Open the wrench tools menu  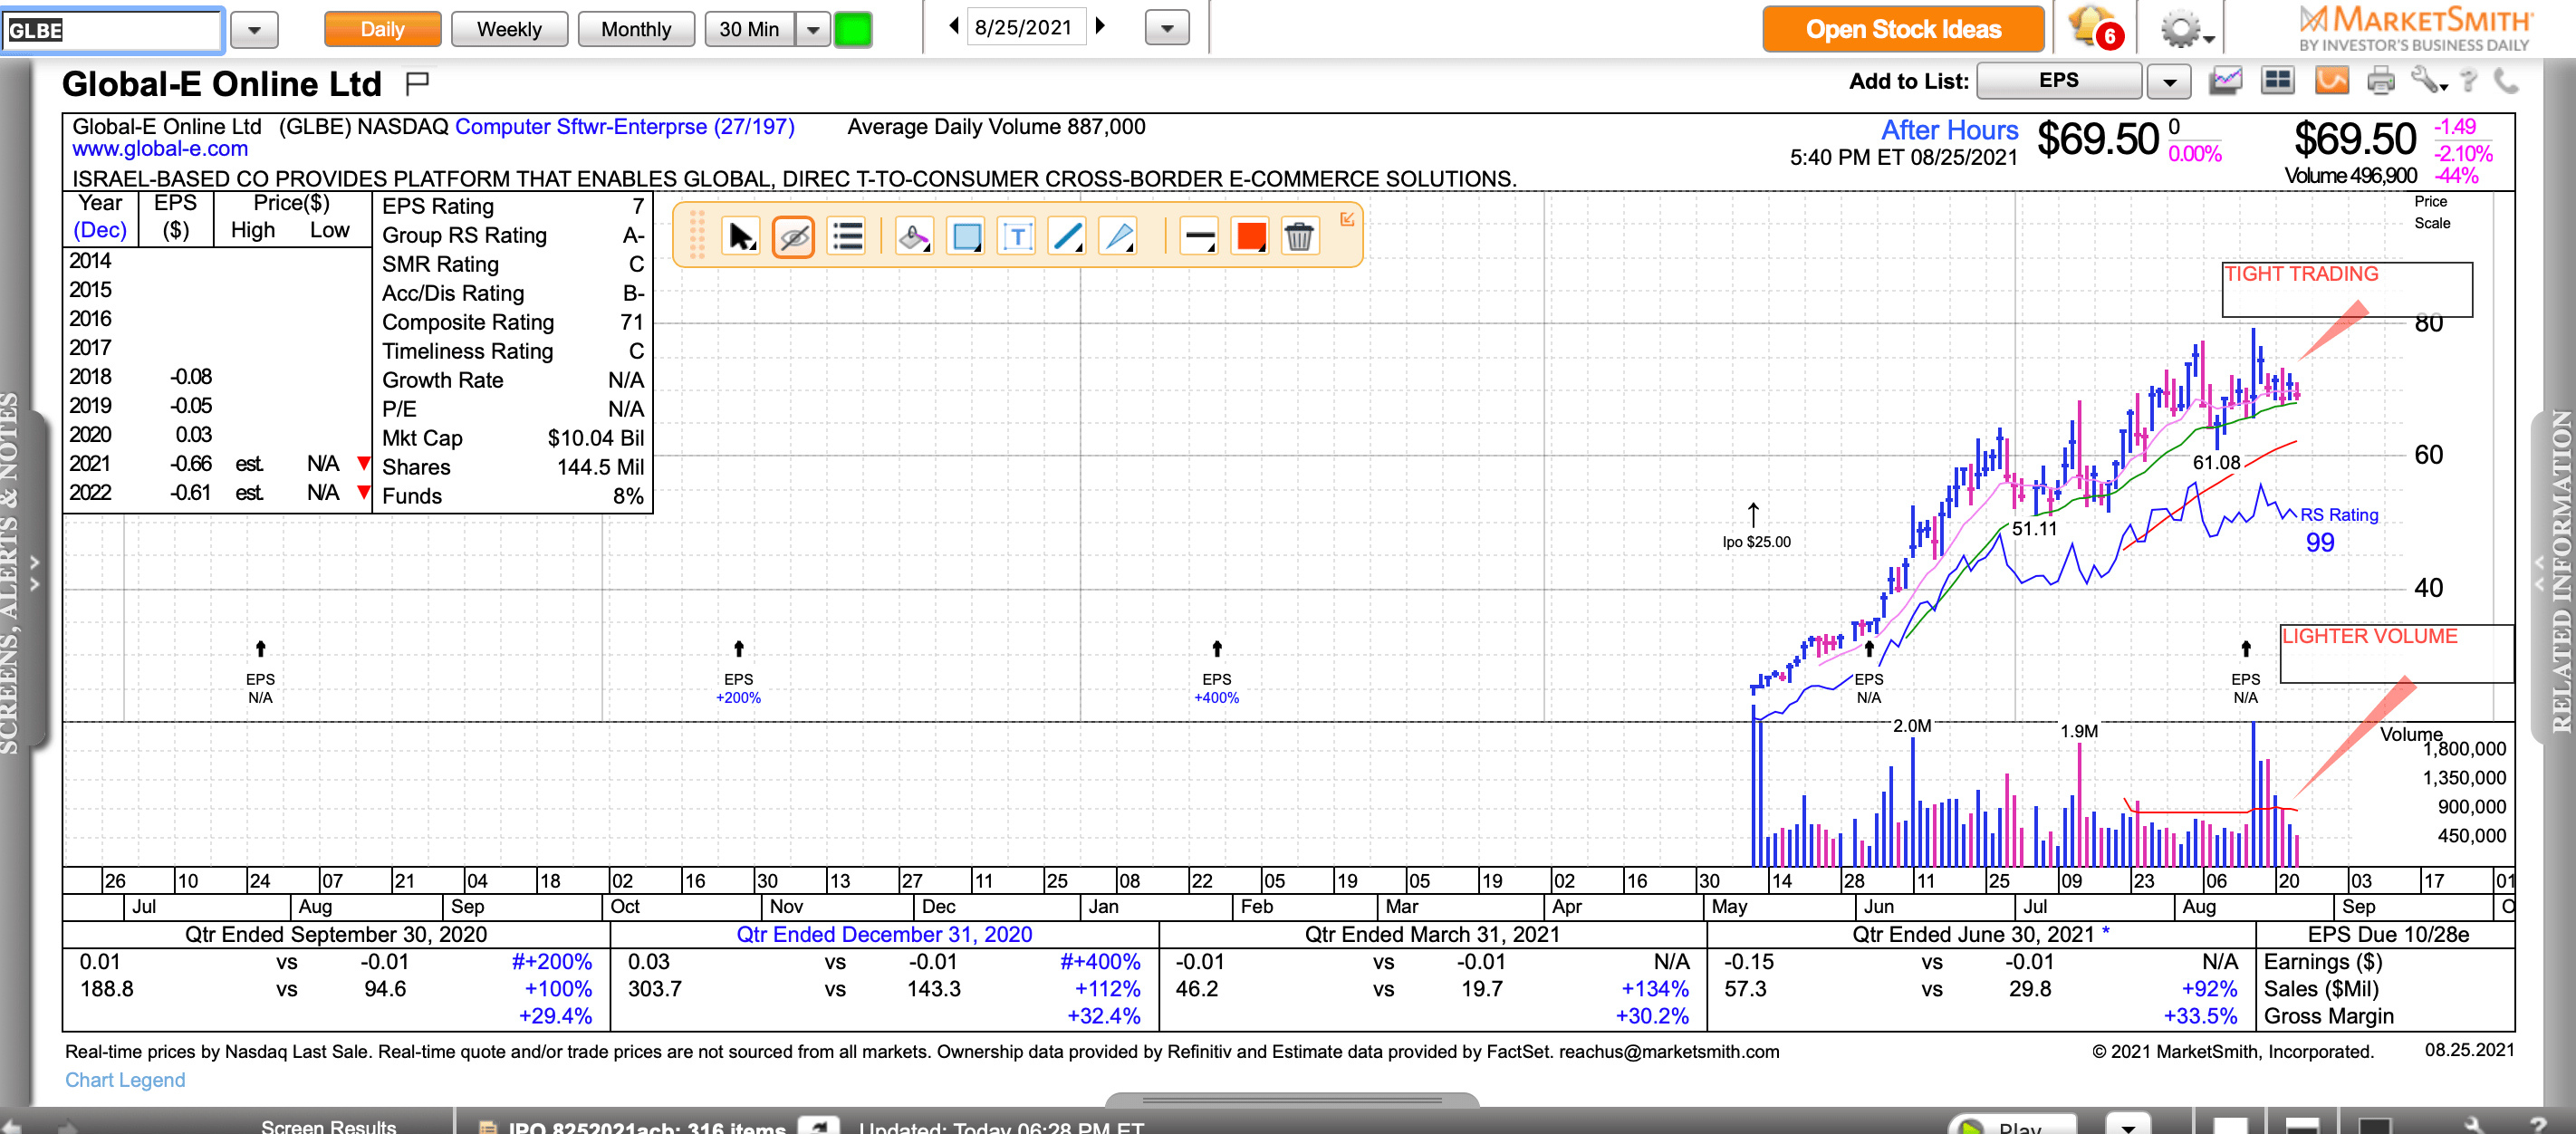click(x=2428, y=81)
